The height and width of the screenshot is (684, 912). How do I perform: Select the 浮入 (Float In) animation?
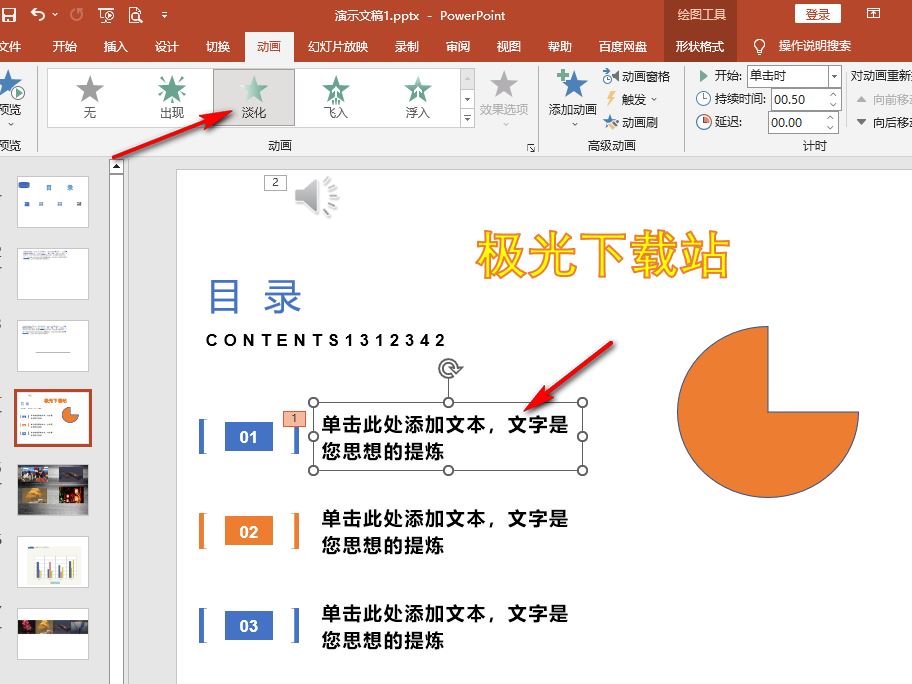[x=417, y=97]
